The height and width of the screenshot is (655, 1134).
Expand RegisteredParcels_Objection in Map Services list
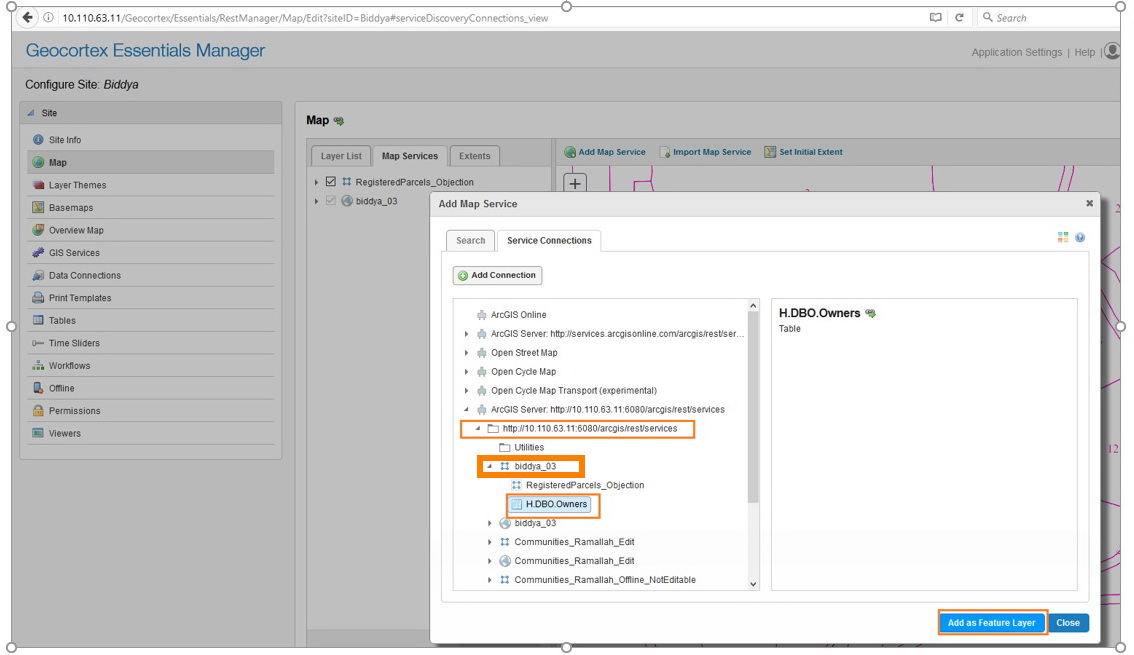coord(316,182)
